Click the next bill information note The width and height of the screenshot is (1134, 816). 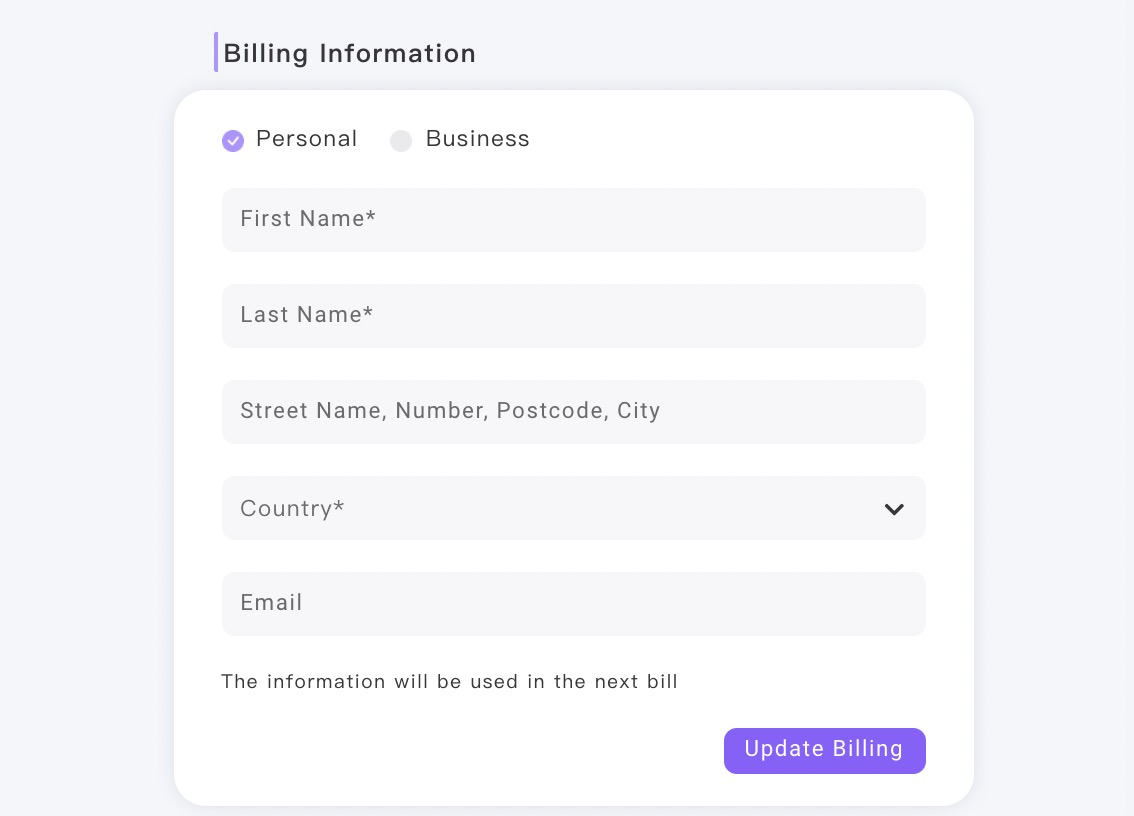[x=449, y=681]
